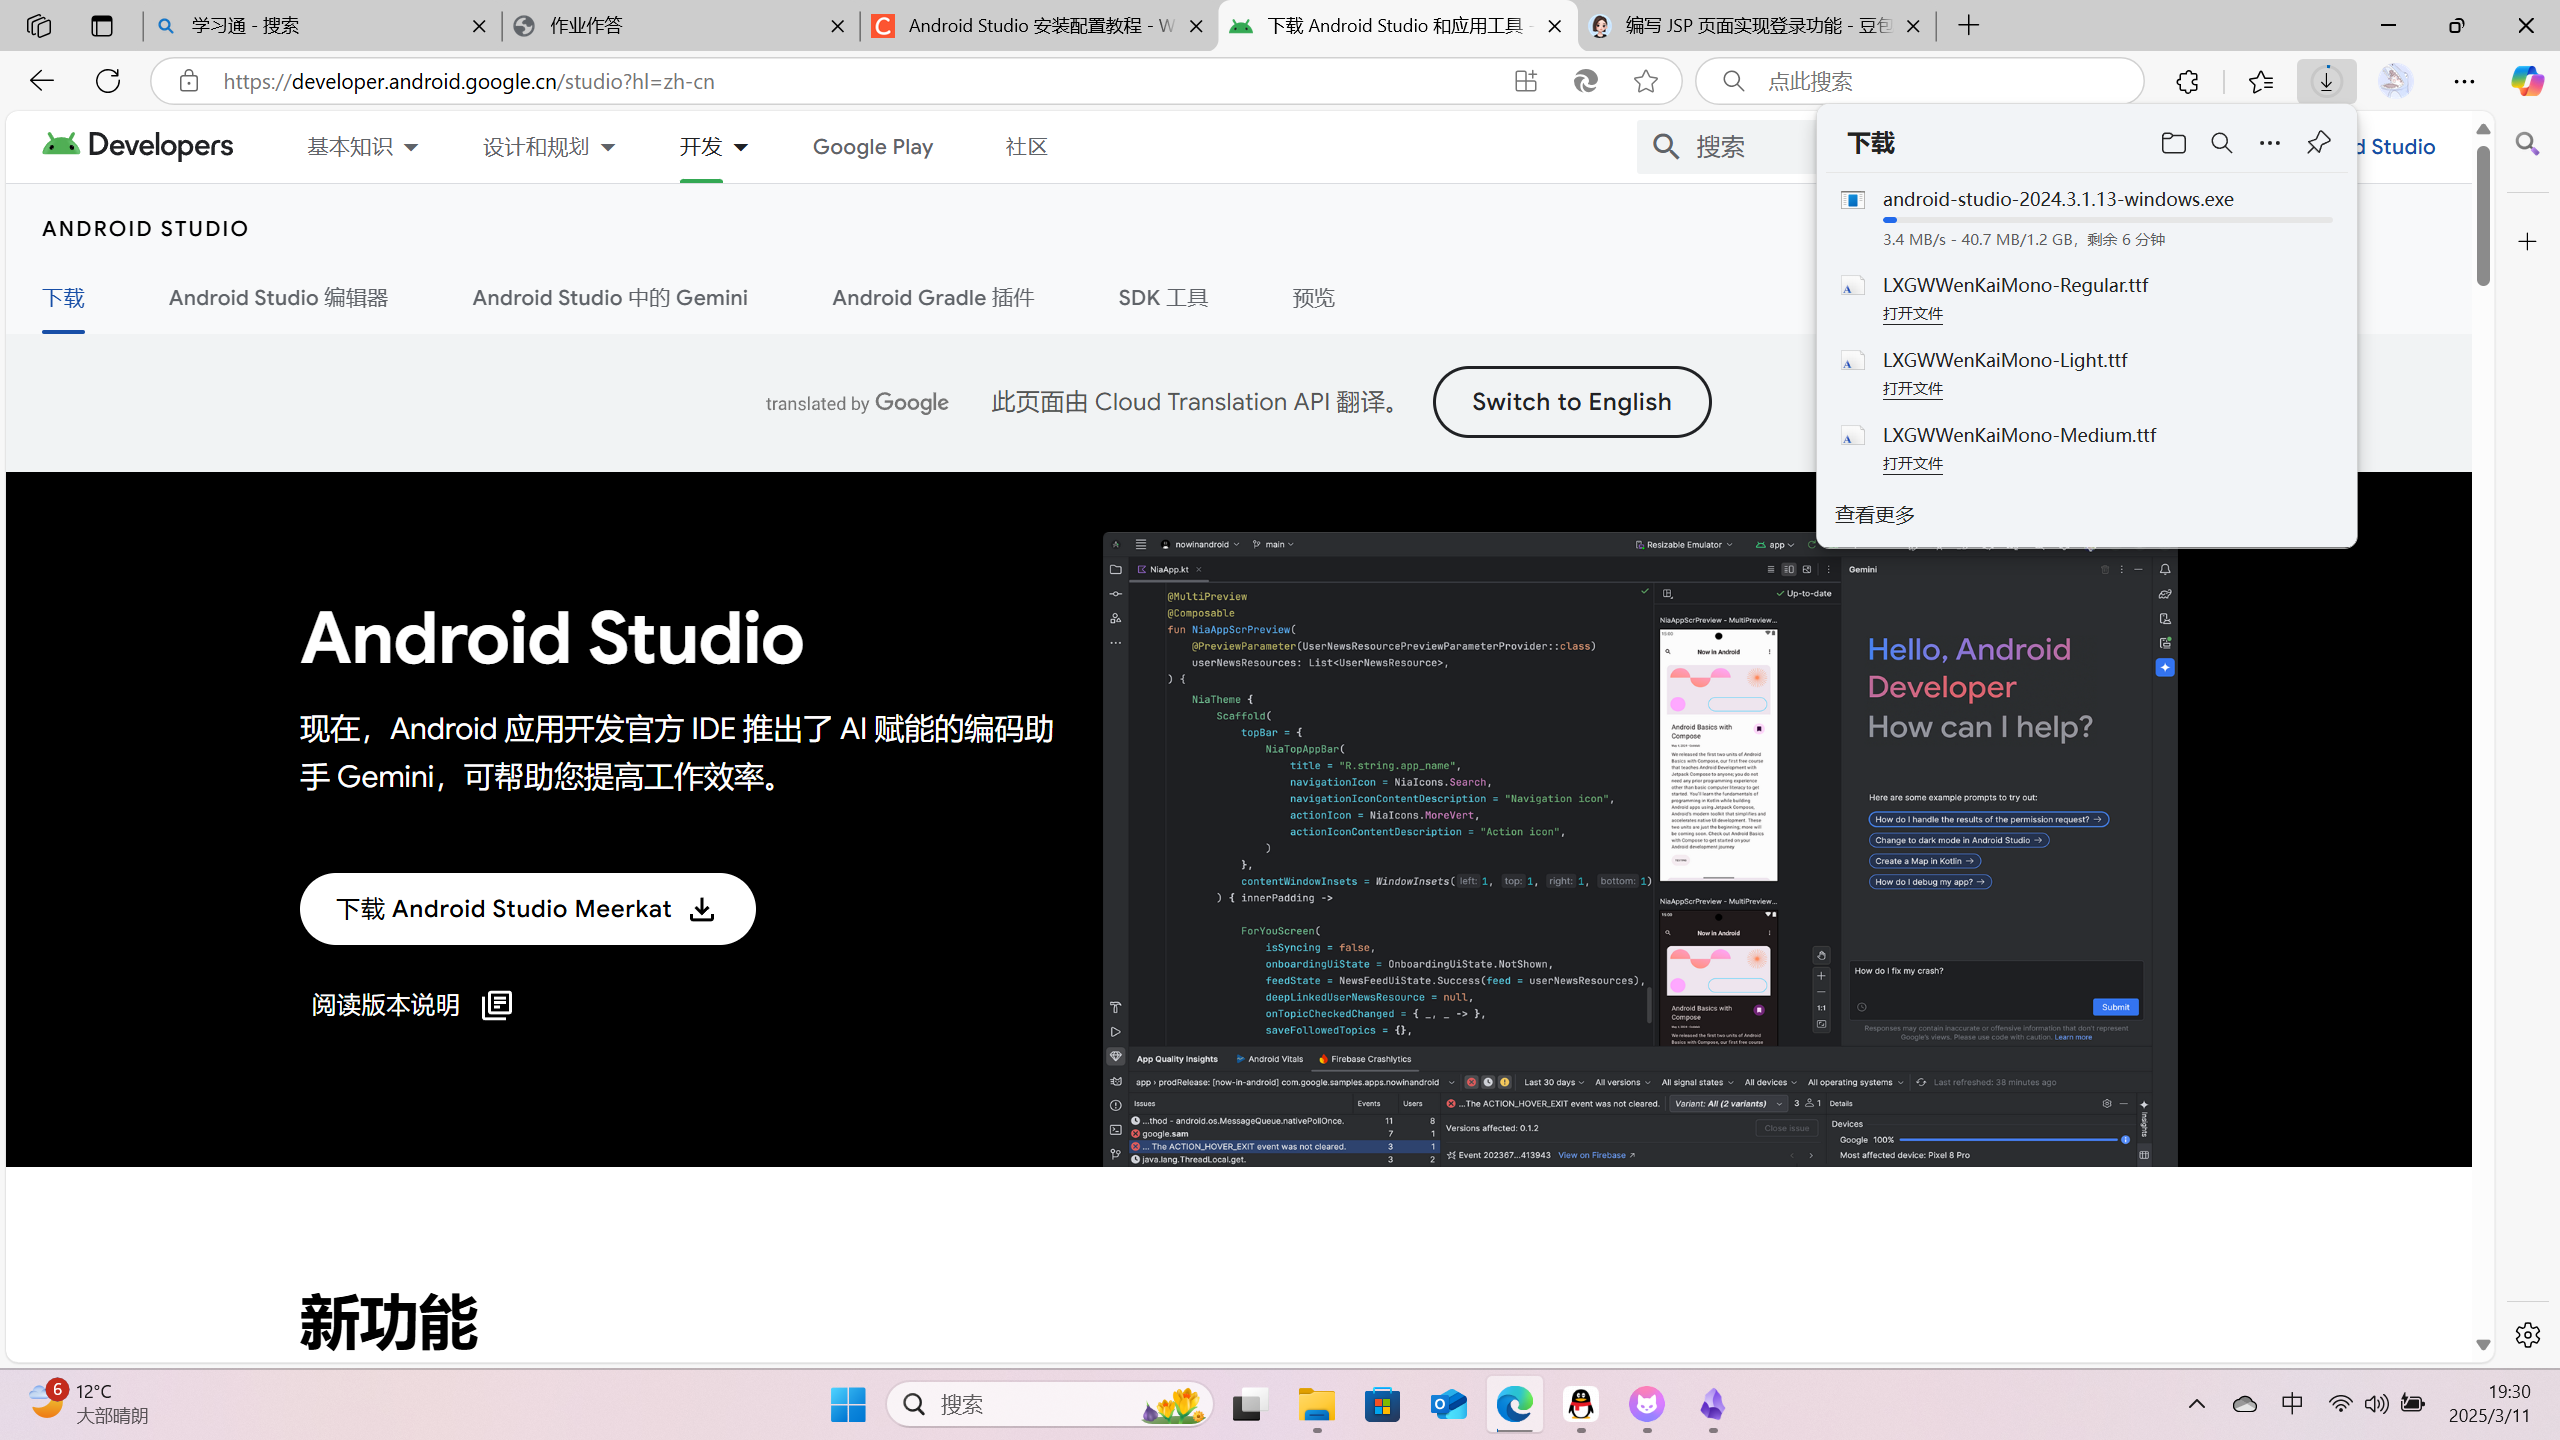Switch to Android Studio 编辑器 tab
The width and height of the screenshot is (2560, 1440).
tap(278, 298)
